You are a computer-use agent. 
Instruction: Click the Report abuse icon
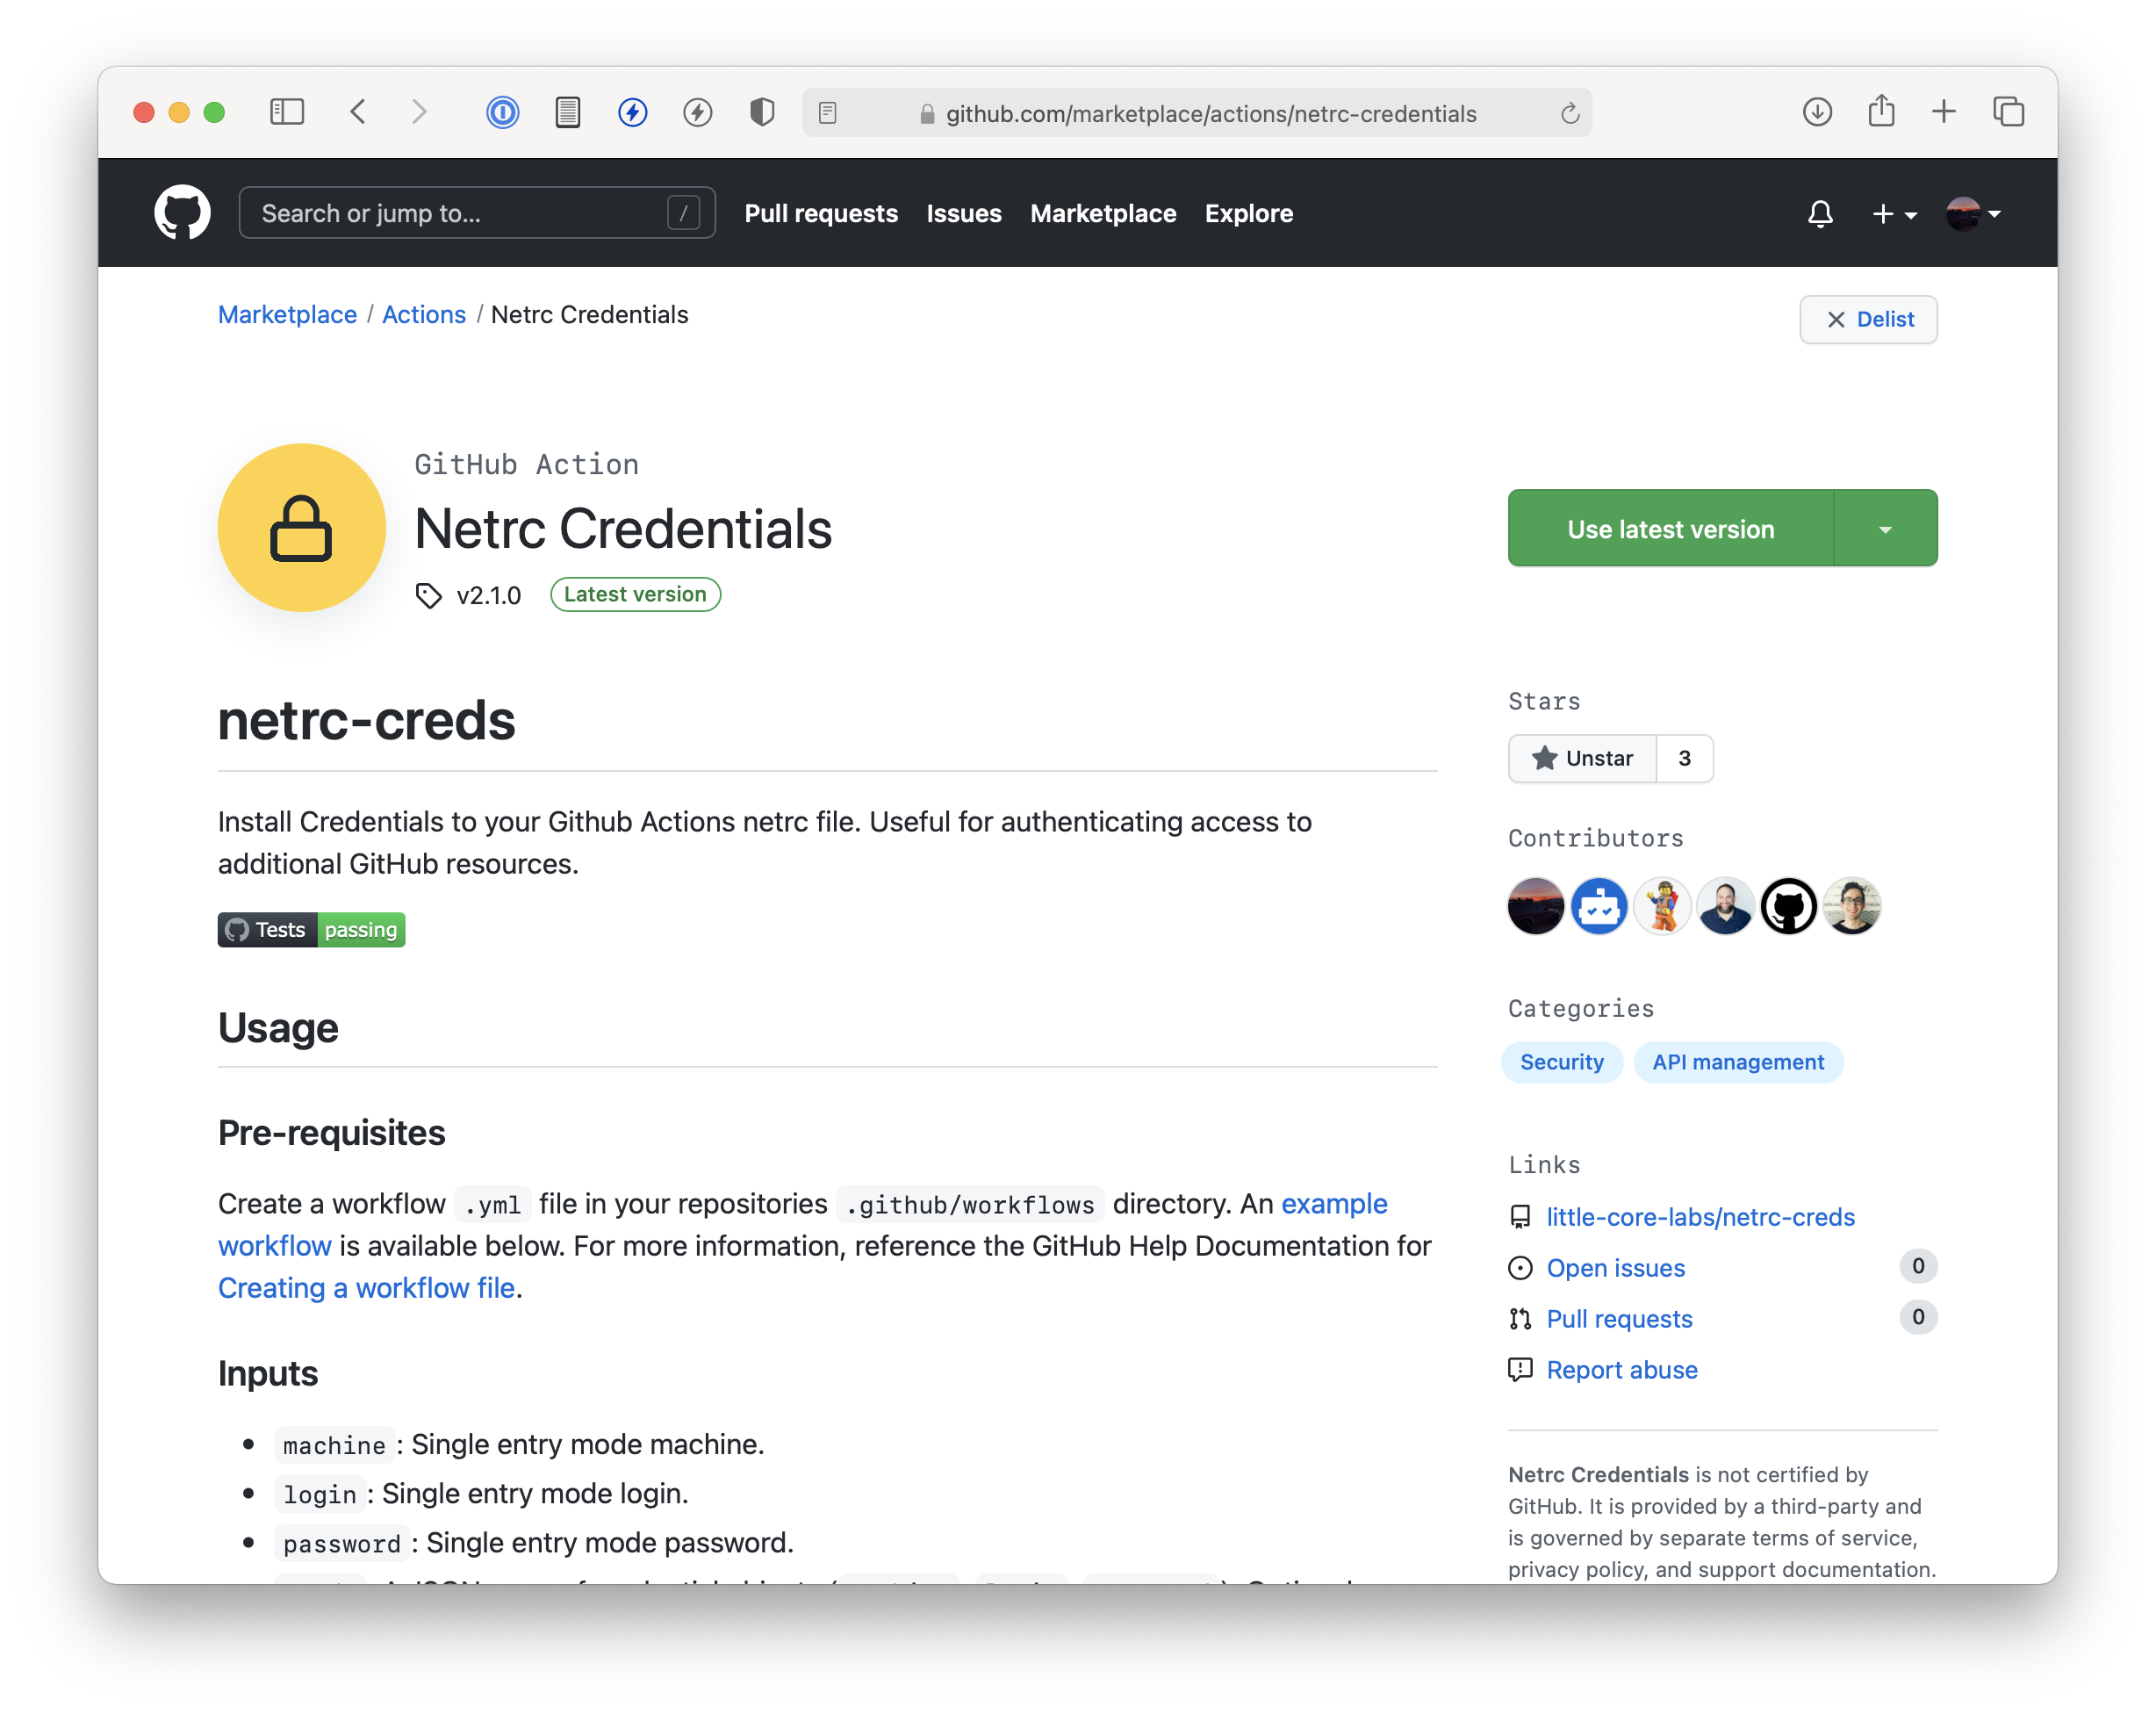pos(1520,1370)
